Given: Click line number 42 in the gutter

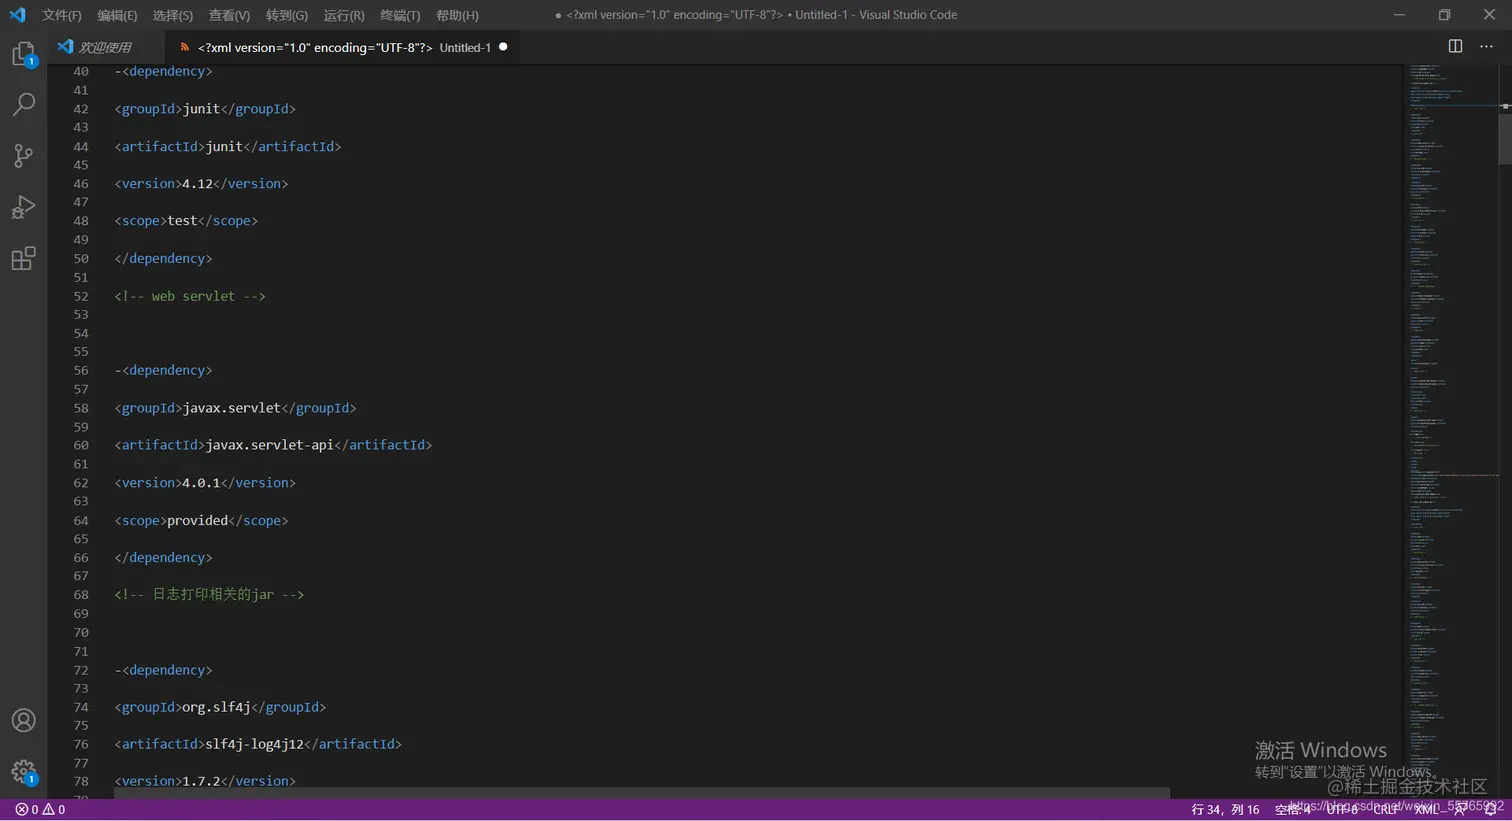Looking at the screenshot, I should [81, 109].
